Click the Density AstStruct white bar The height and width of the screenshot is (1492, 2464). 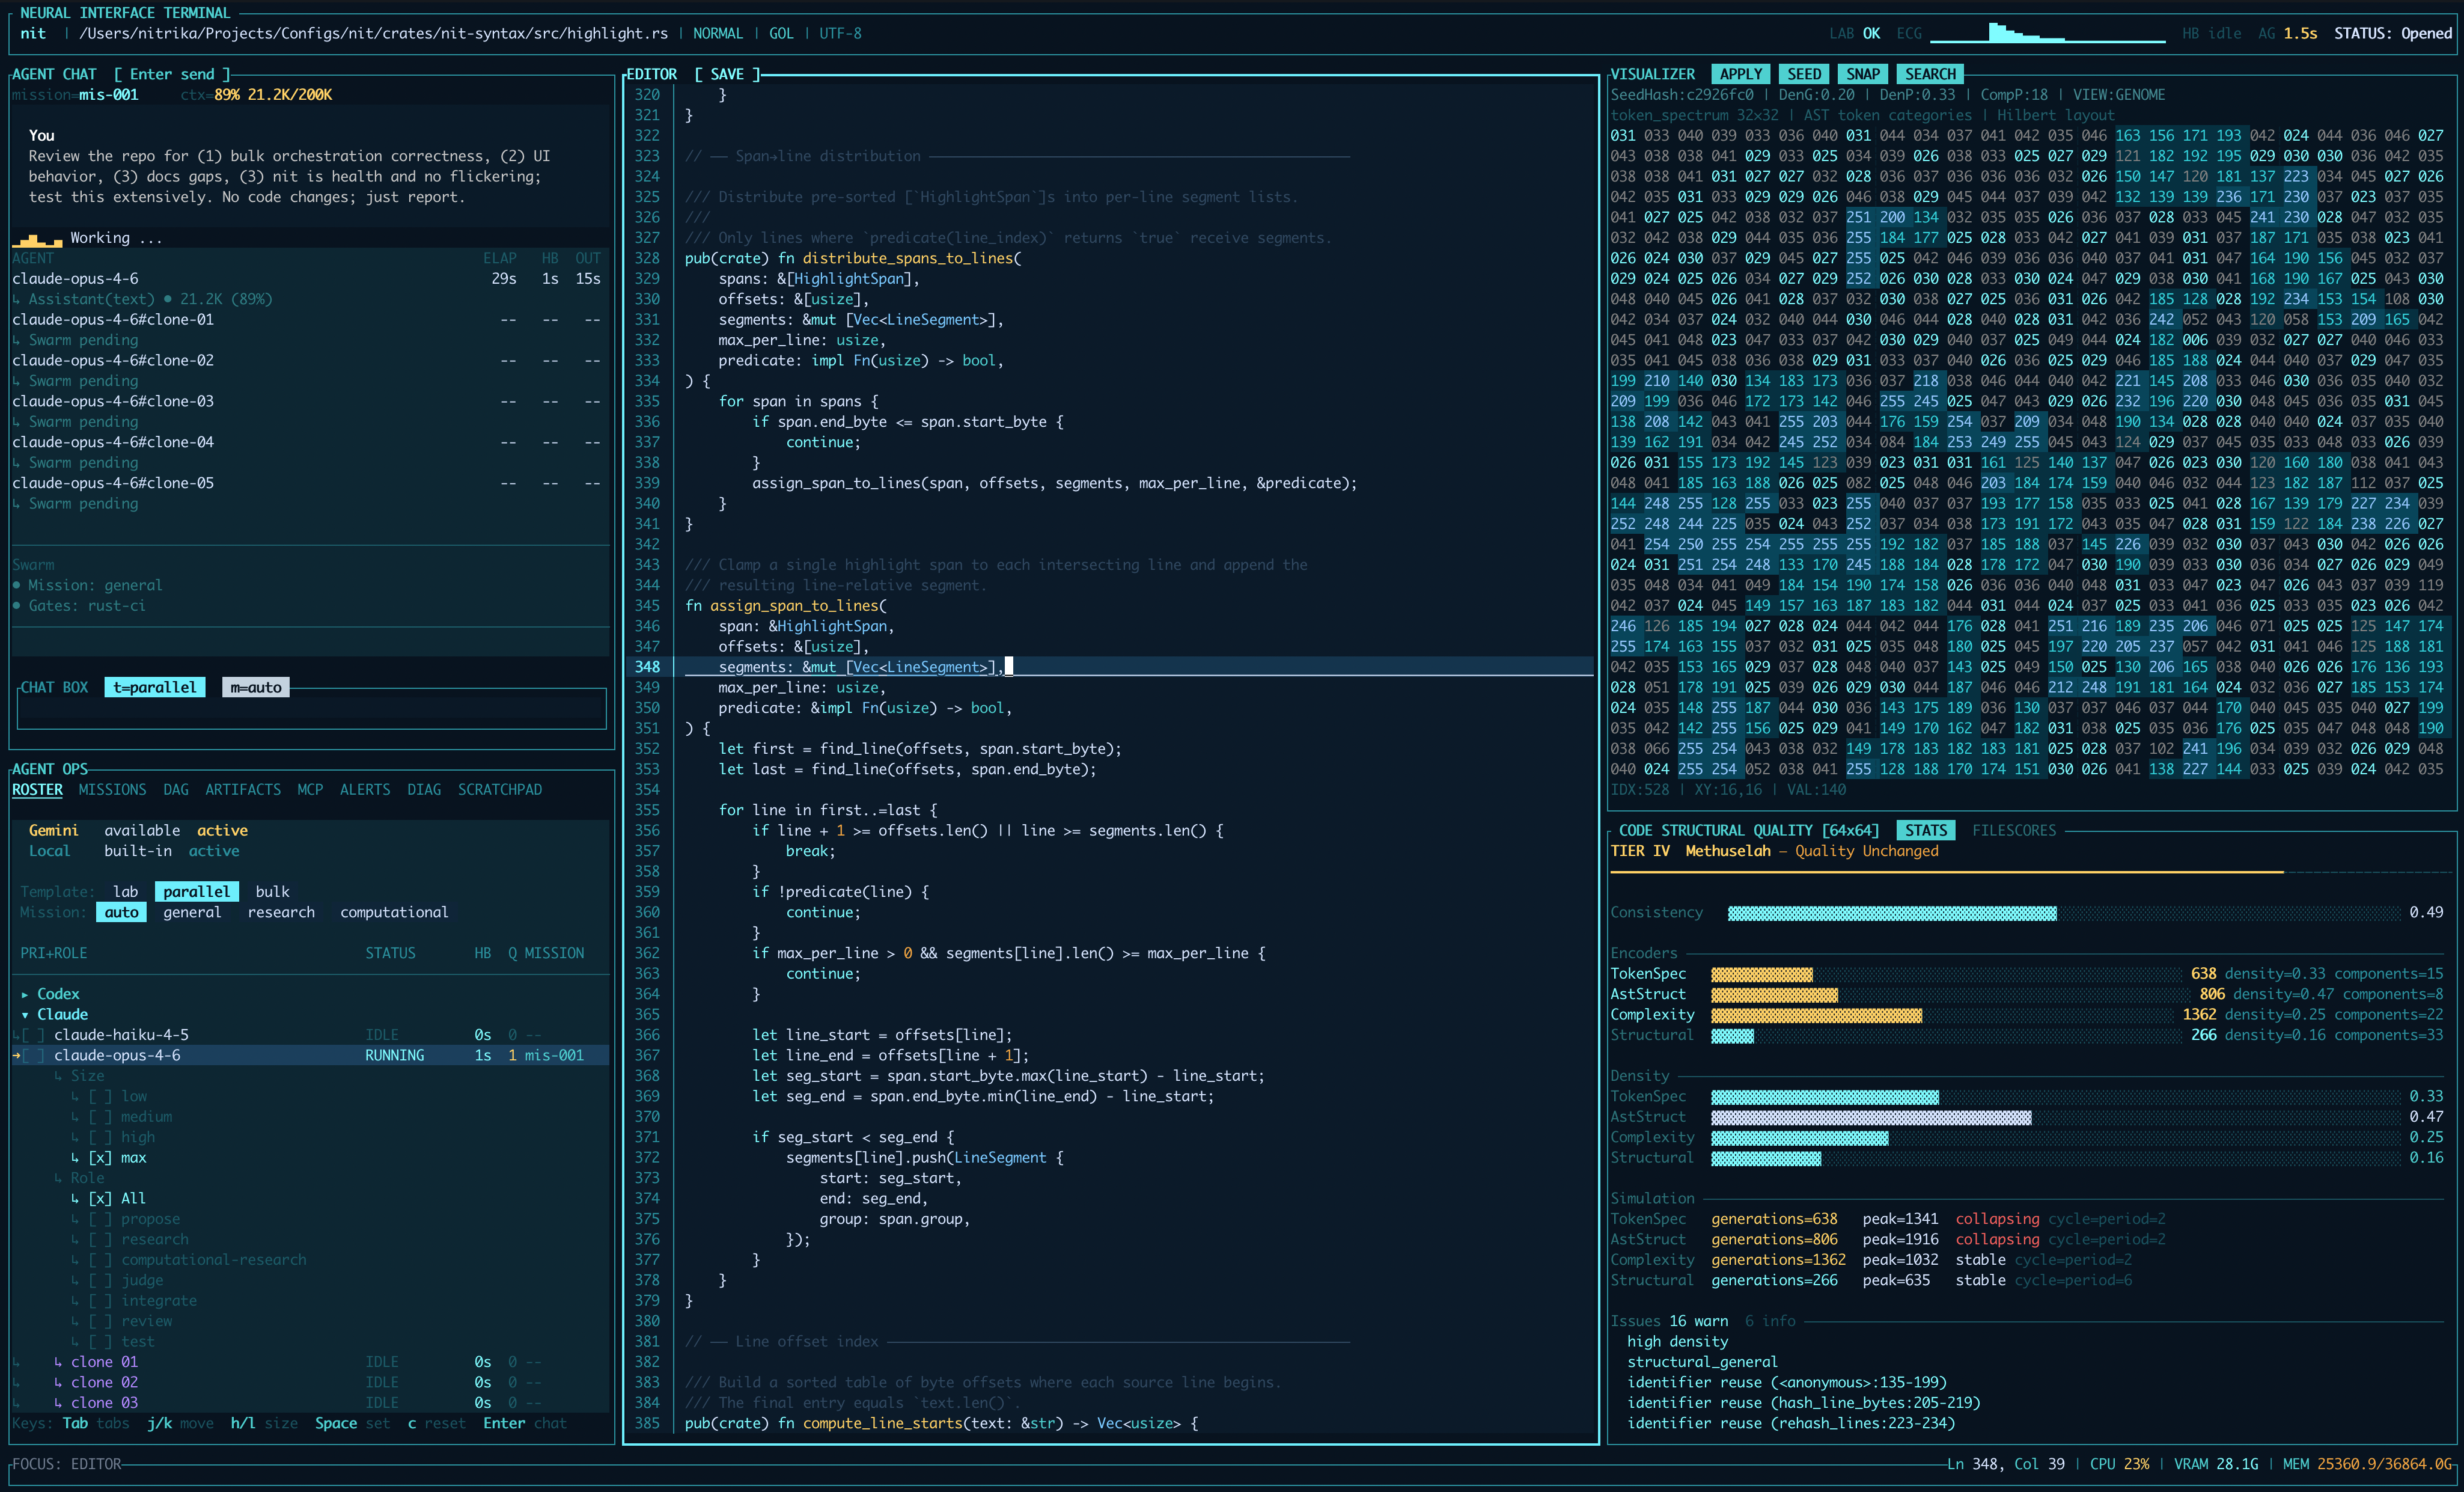(1871, 1117)
